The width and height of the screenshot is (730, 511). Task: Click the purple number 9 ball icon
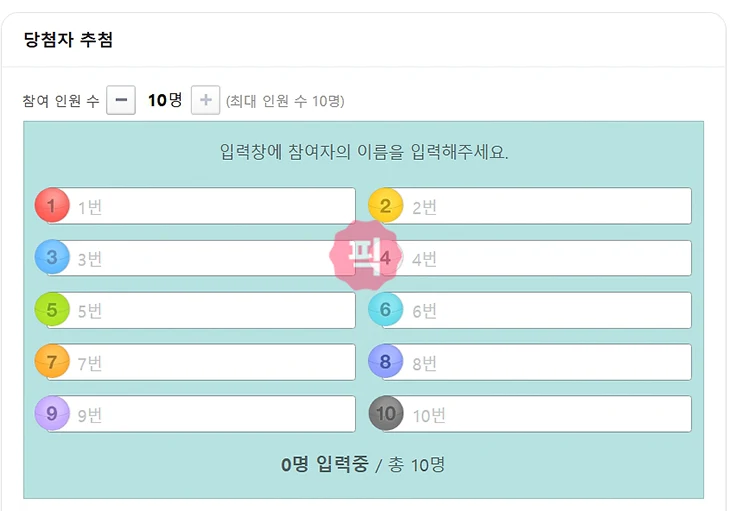pyautogui.click(x=52, y=413)
